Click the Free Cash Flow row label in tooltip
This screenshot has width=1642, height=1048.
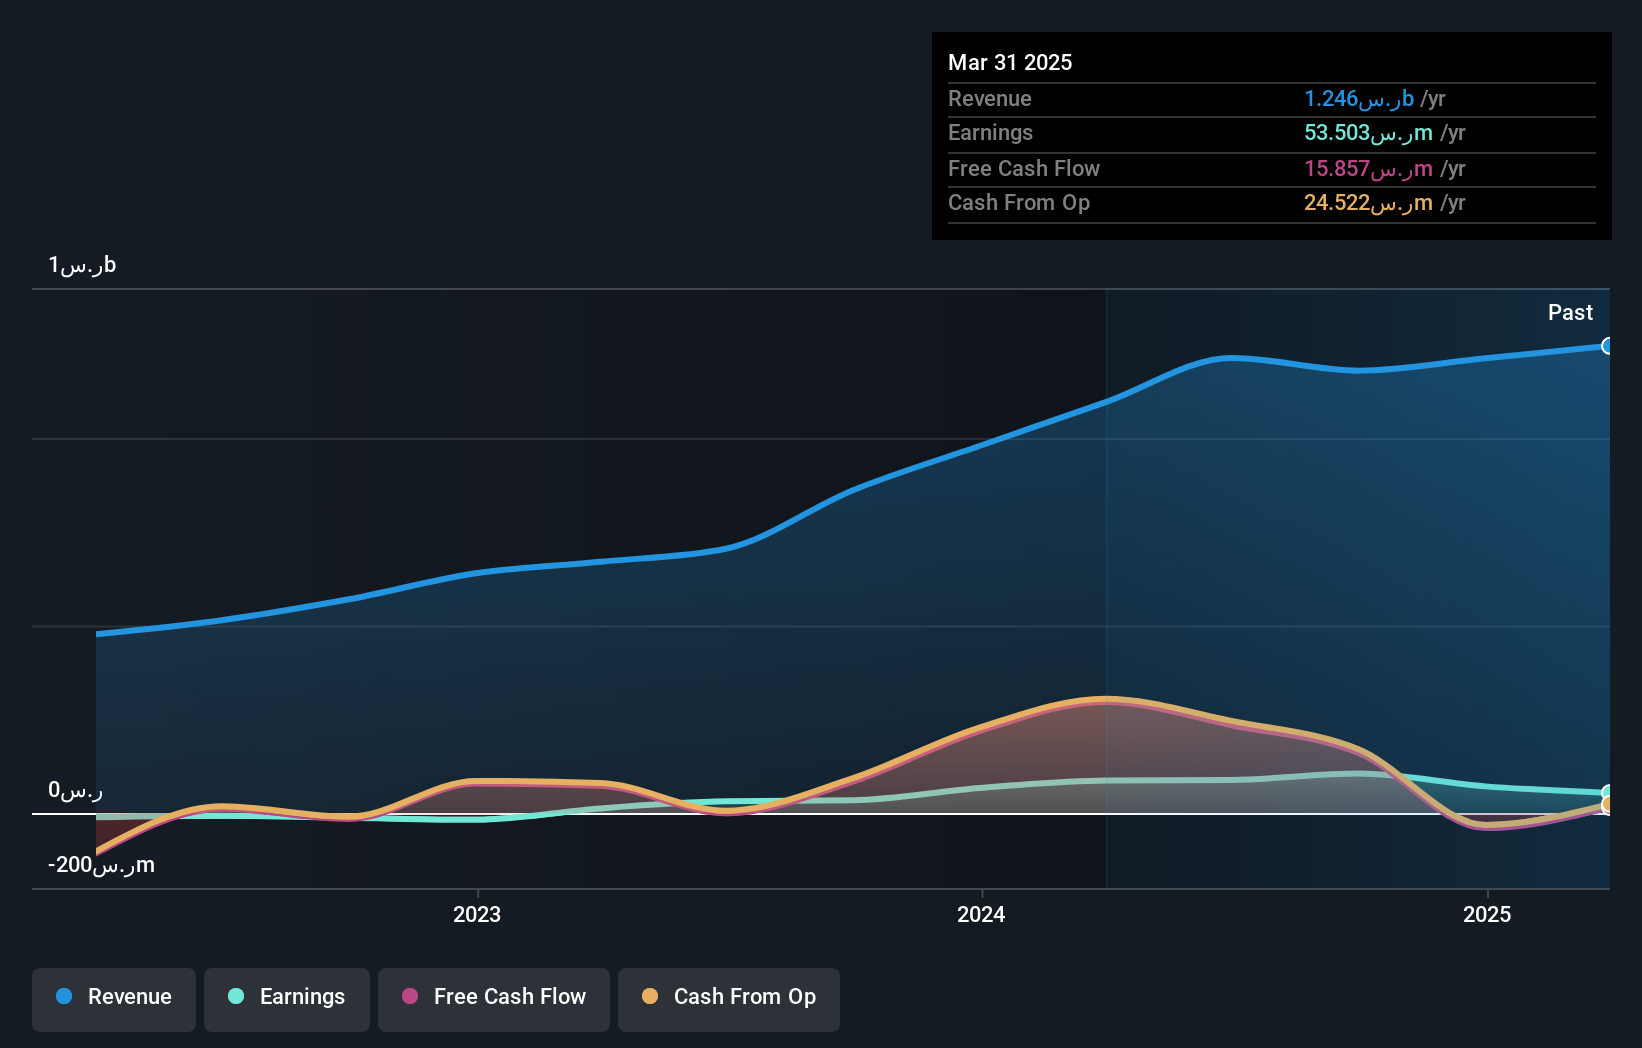click(1024, 168)
